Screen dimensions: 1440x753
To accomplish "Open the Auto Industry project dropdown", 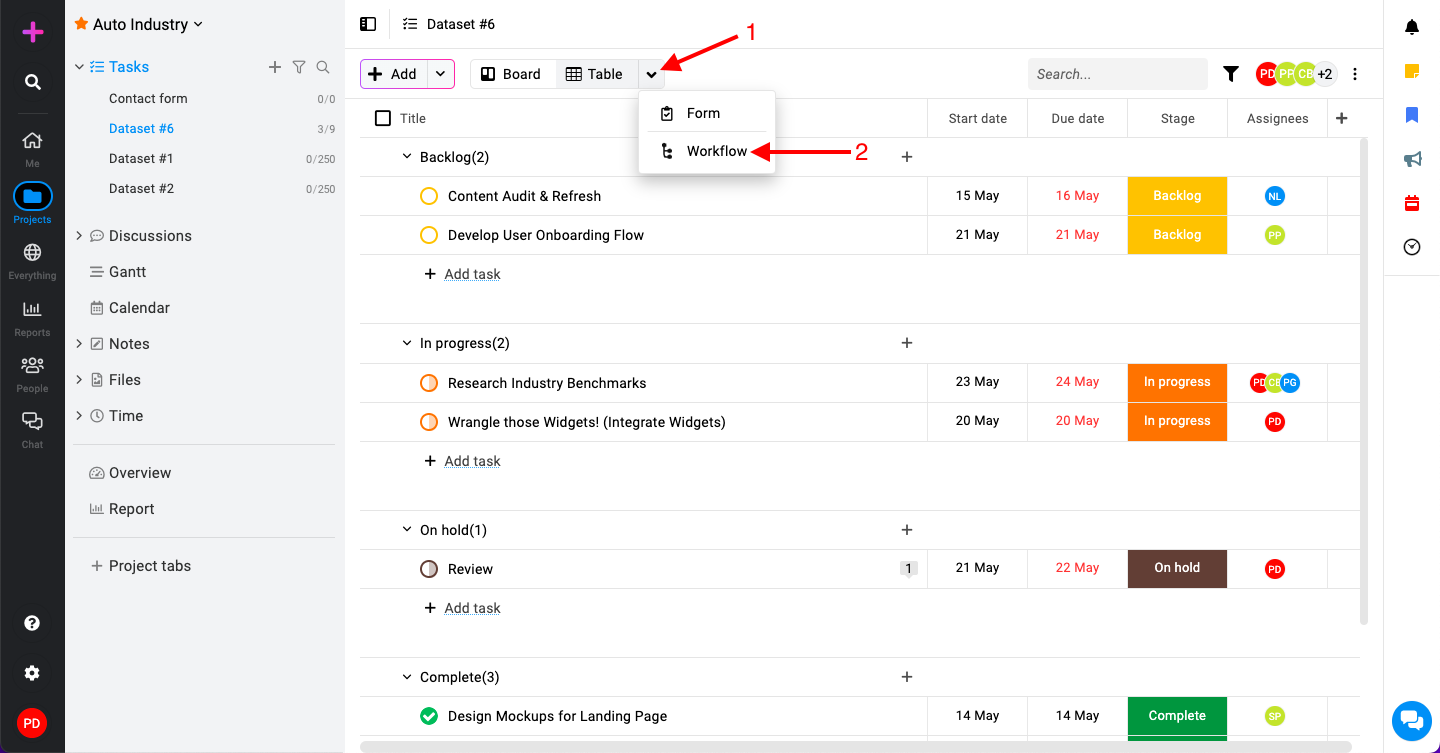I will (139, 24).
